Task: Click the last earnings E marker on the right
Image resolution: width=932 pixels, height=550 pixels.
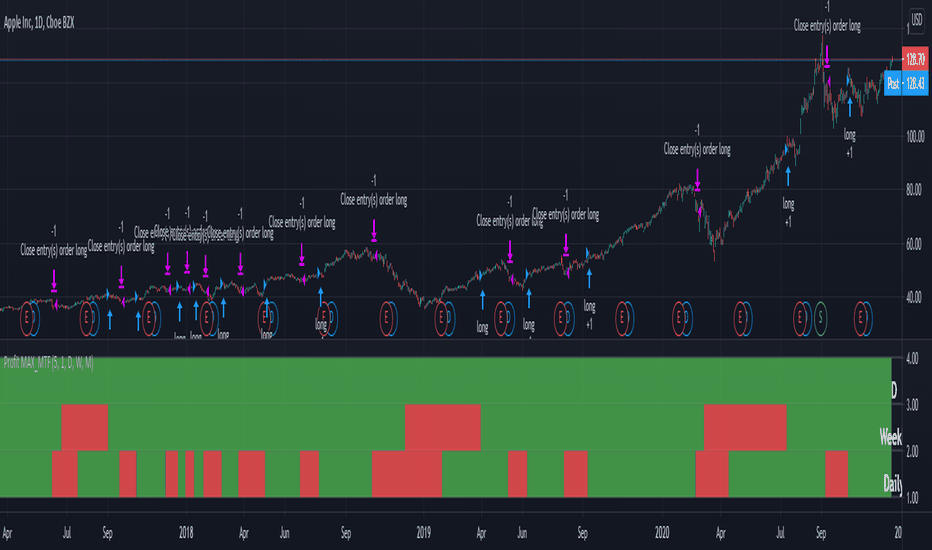Action: (x=859, y=318)
